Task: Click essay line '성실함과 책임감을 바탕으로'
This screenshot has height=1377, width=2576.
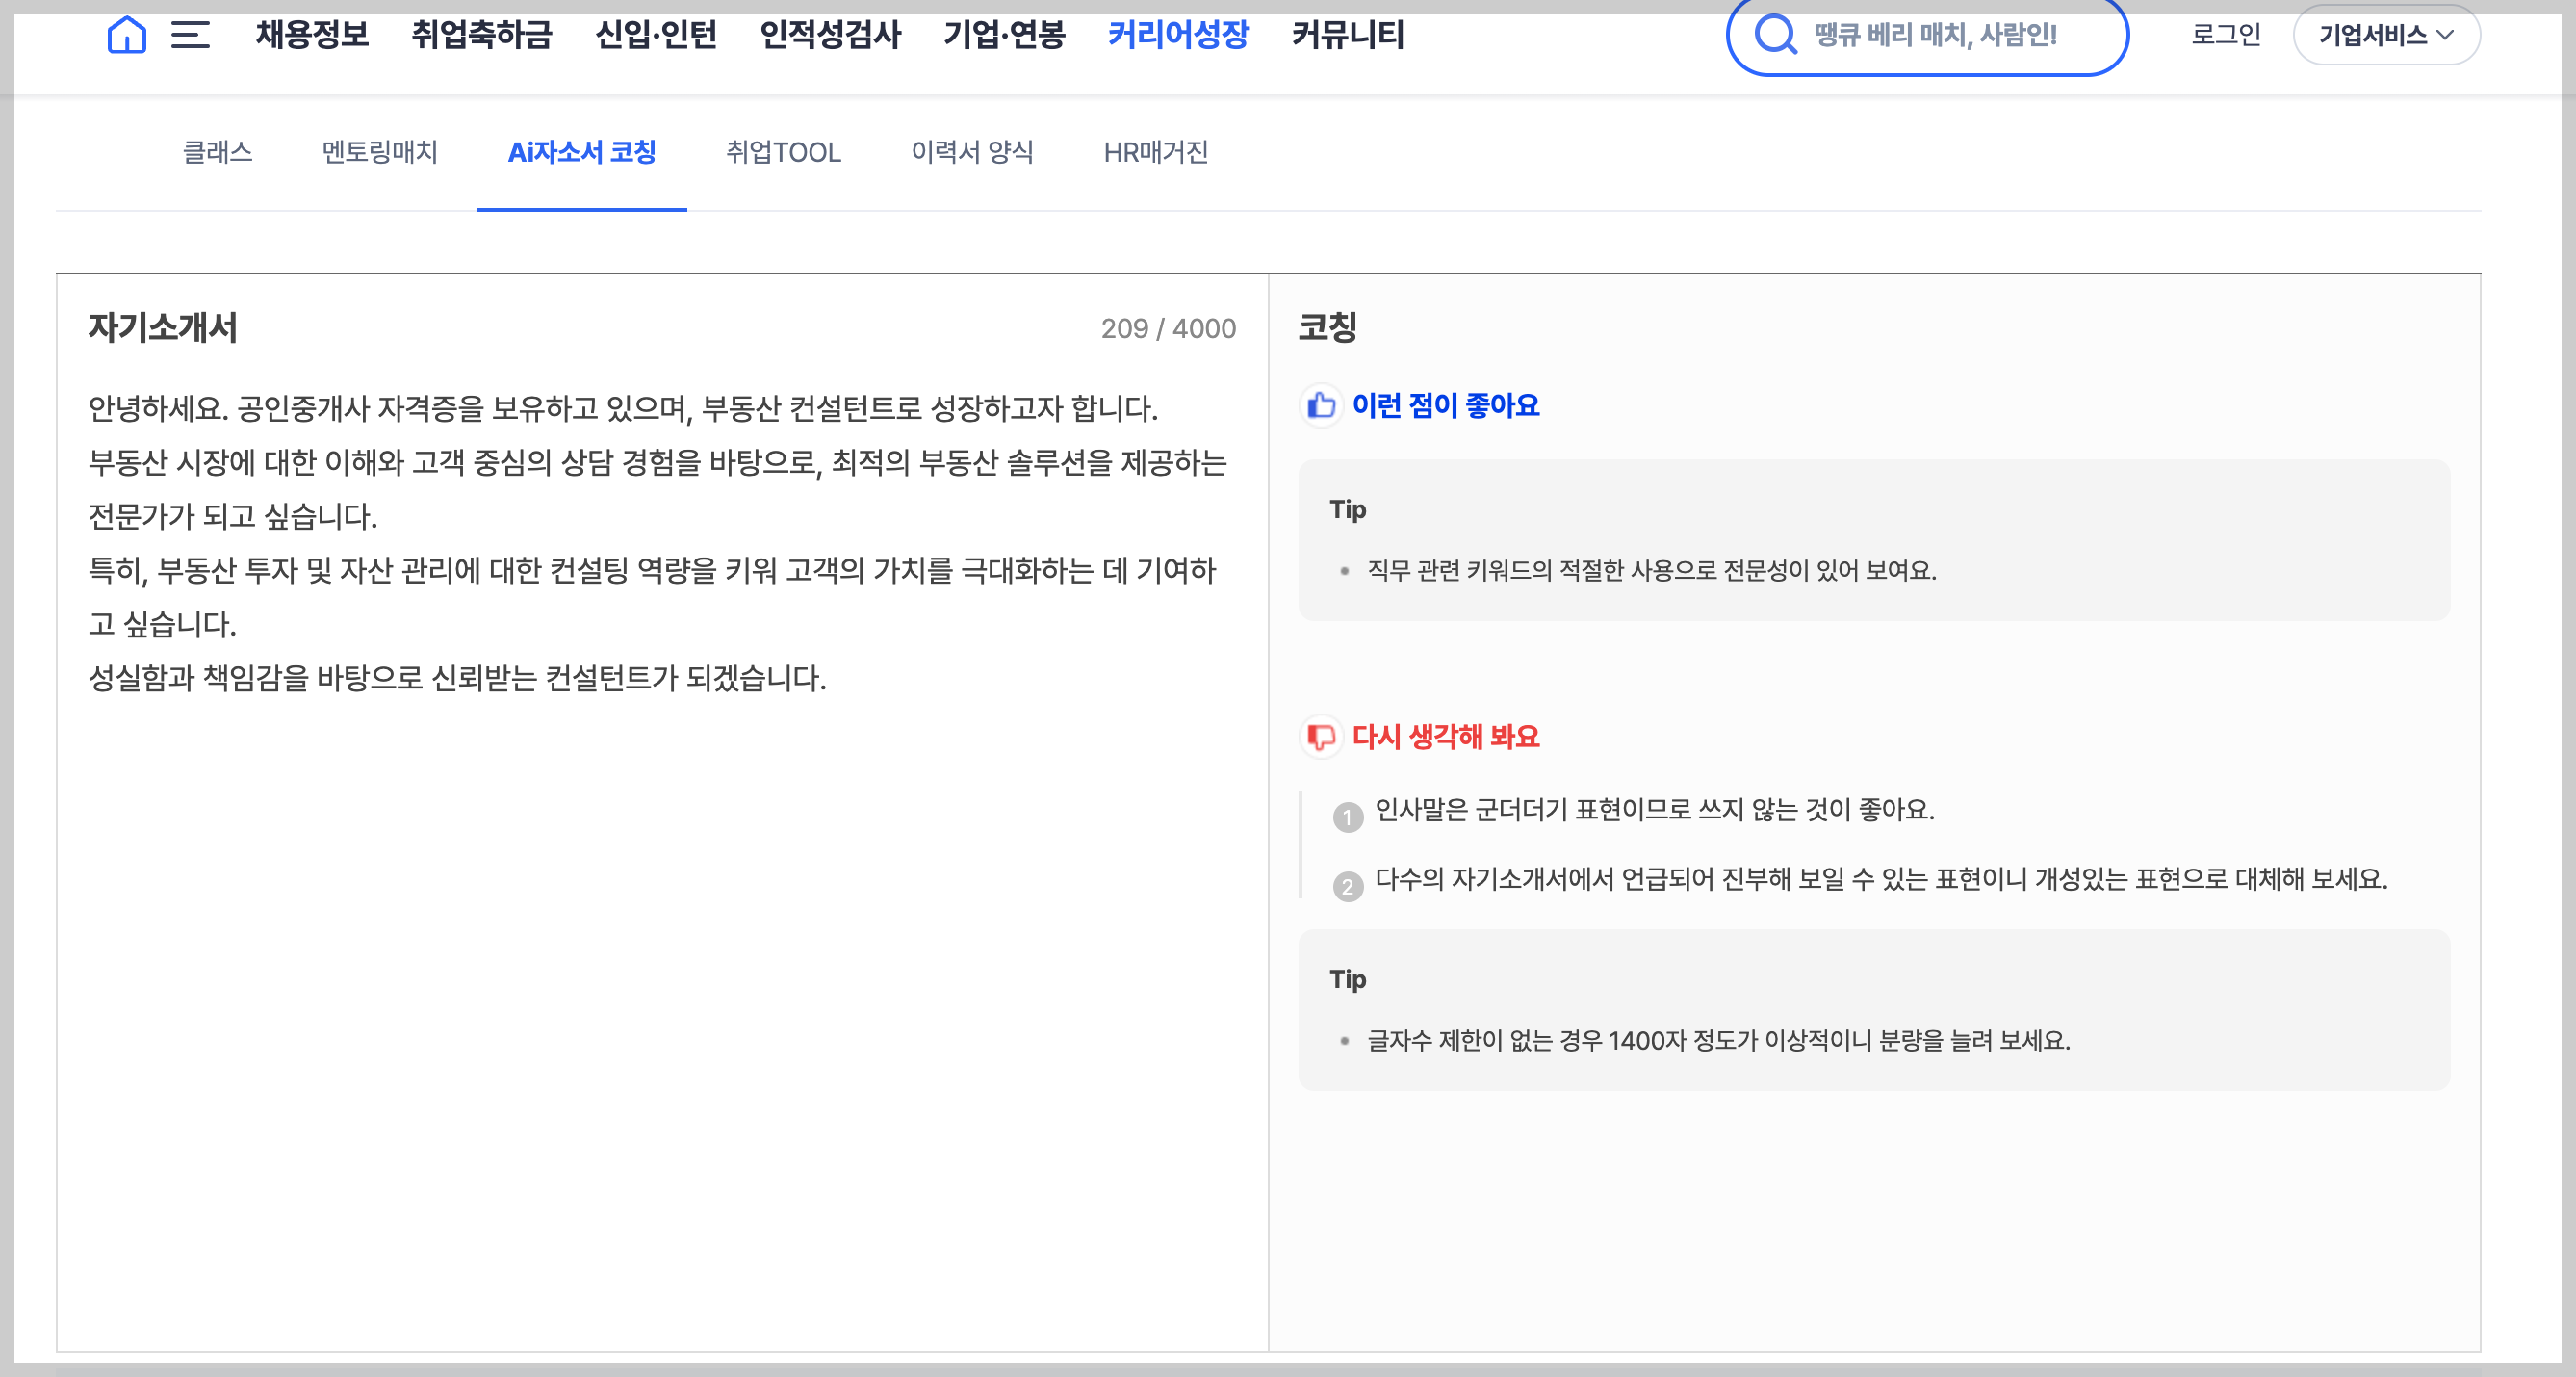Action: coord(457,678)
